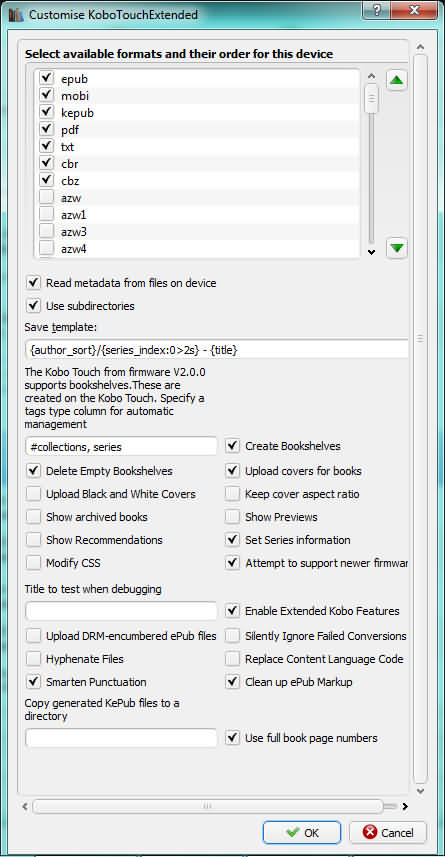Move selected format down with green arrow
Screen dimensions: 445x857
pos(397,248)
